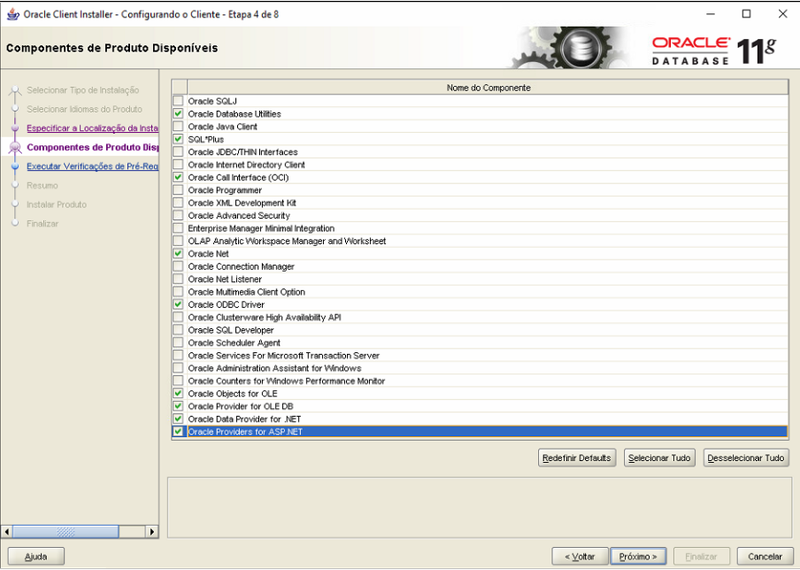
Task: Click the 'Nome do Componente' column header
Action: [488, 88]
